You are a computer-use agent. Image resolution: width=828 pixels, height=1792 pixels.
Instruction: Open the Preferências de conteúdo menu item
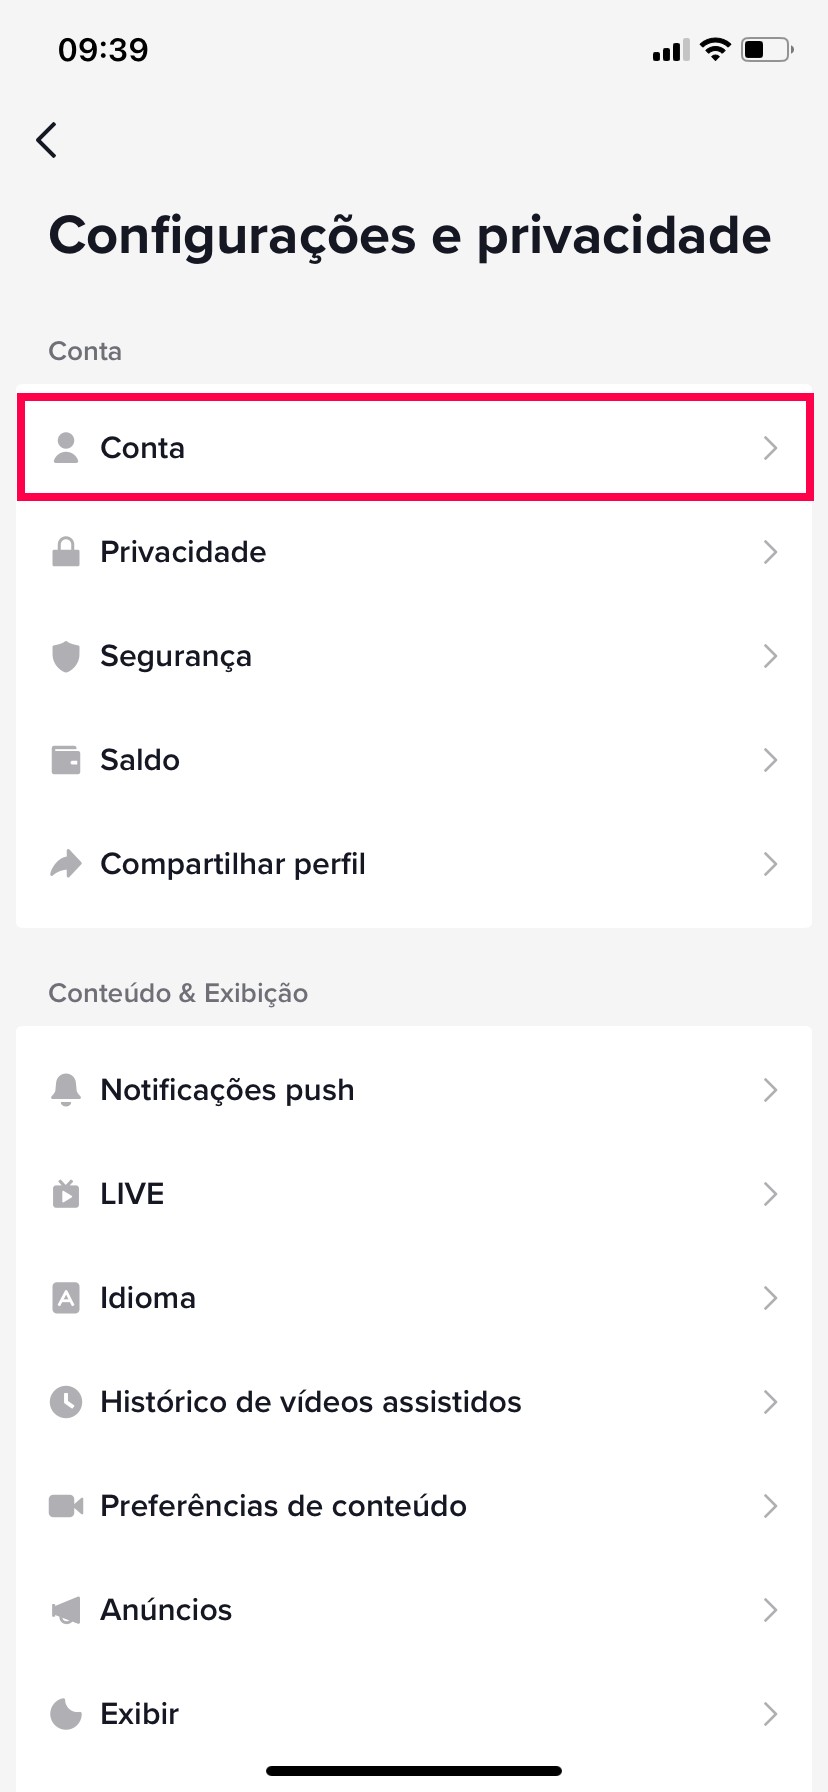point(284,1506)
